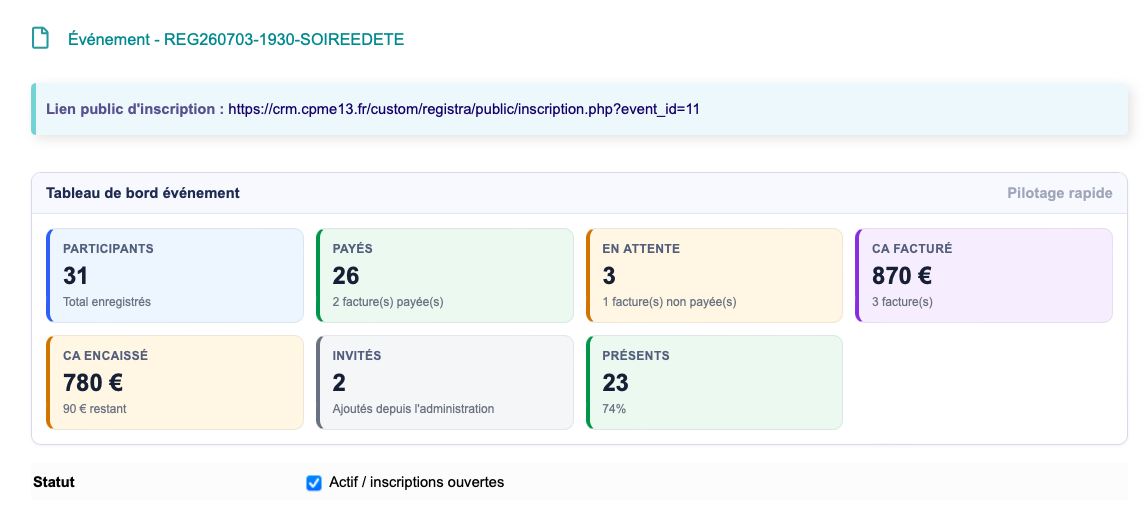Click the Tableau de bord événement header
This screenshot has height=512, width=1147.
[143, 193]
